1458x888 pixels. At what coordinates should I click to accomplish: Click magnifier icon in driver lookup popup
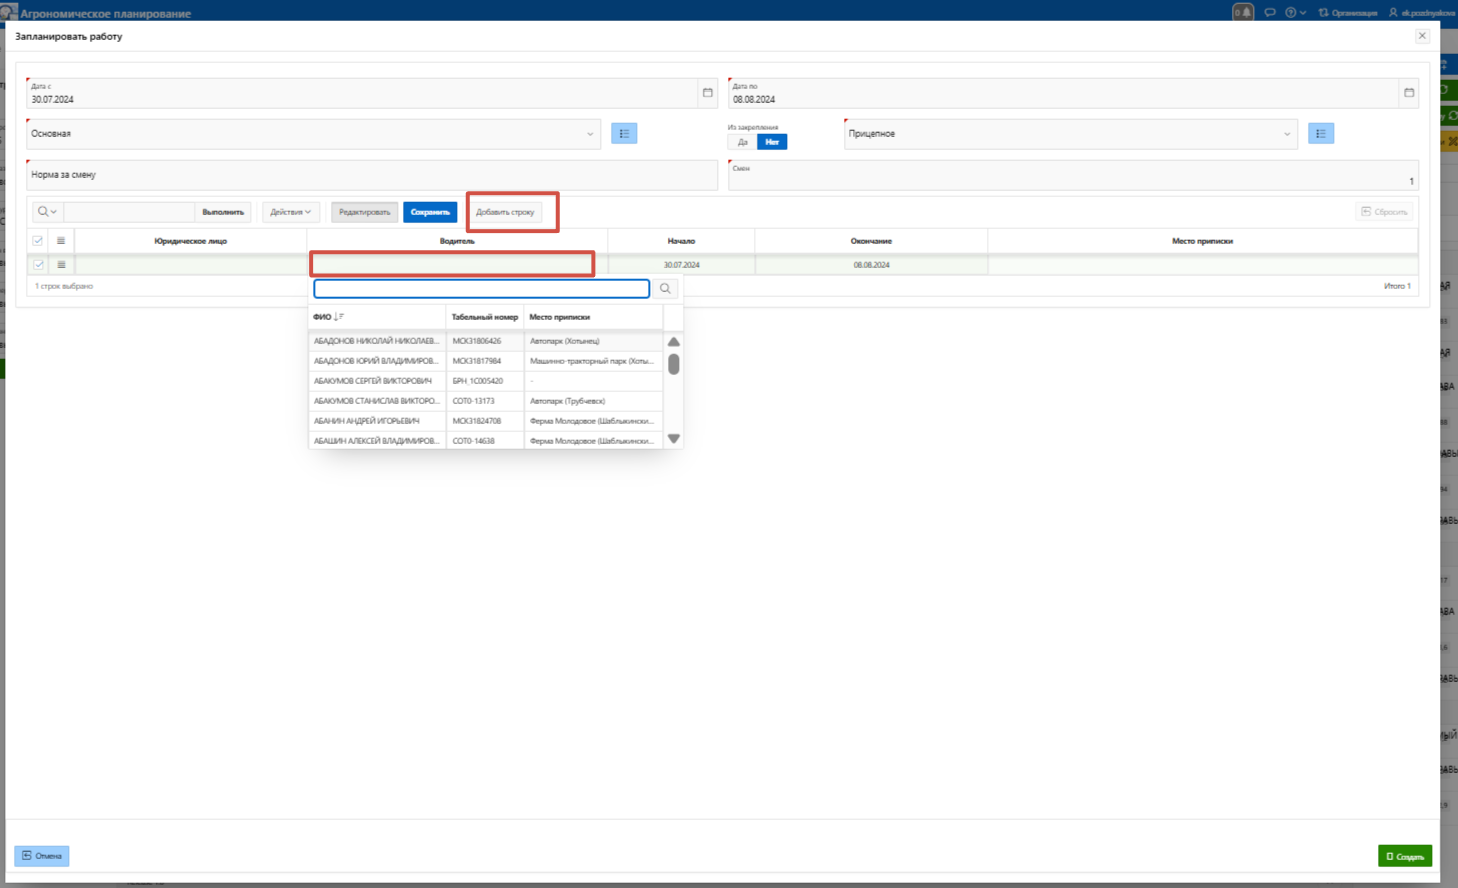665,289
